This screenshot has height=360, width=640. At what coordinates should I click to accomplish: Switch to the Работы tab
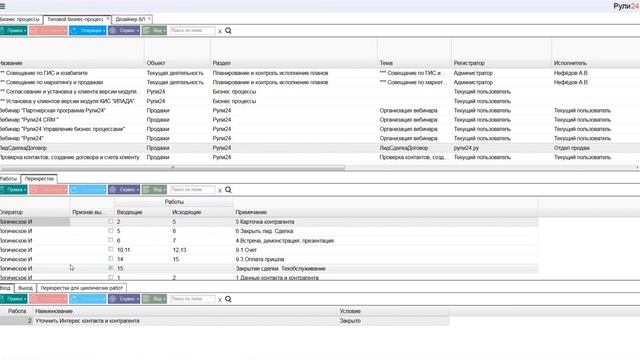9,179
